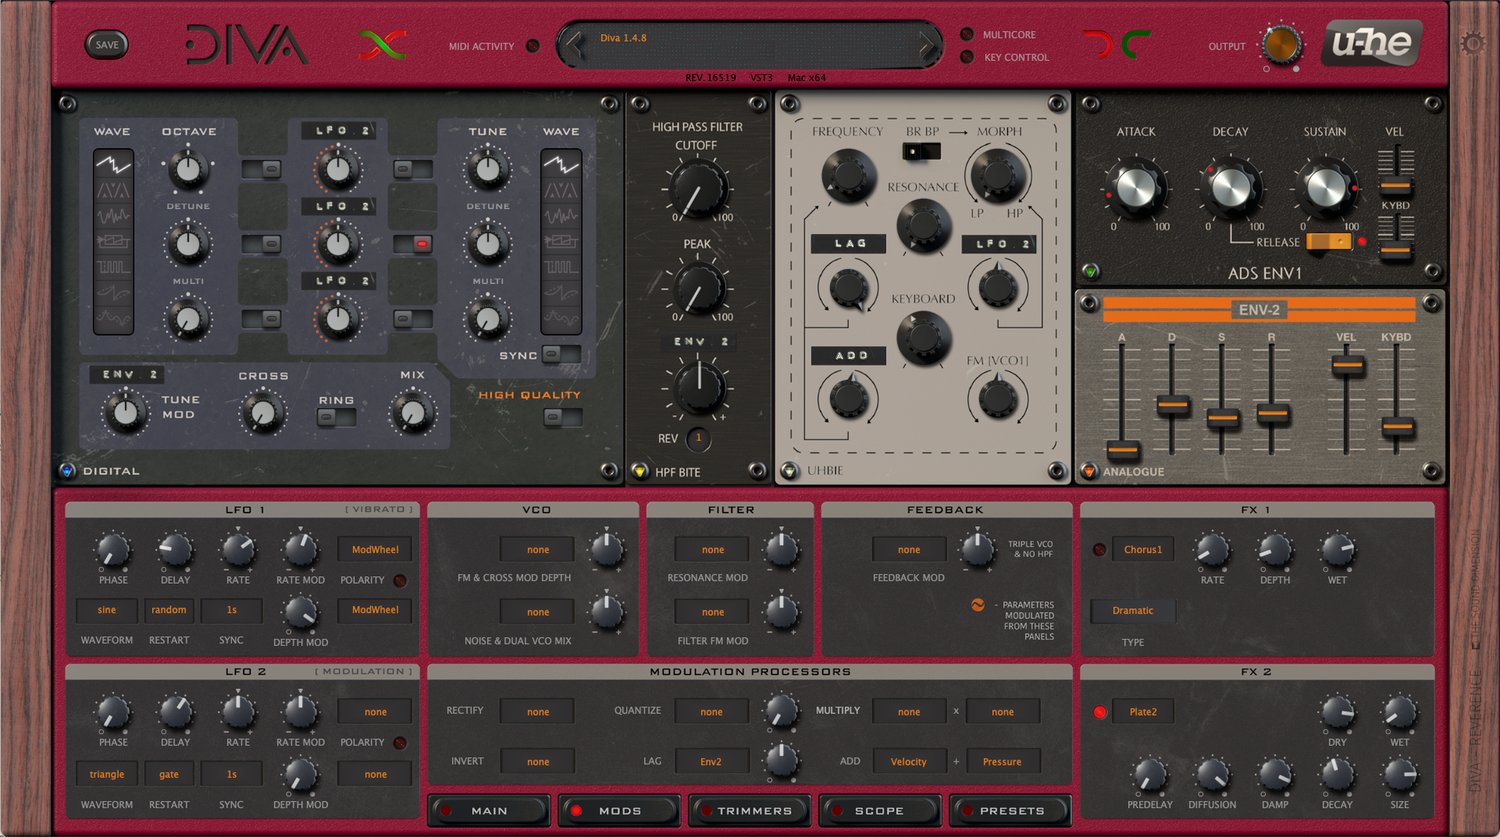The width and height of the screenshot is (1500, 837).
Task: Click the ENV 2 source label in HPF panel
Action: (x=698, y=341)
